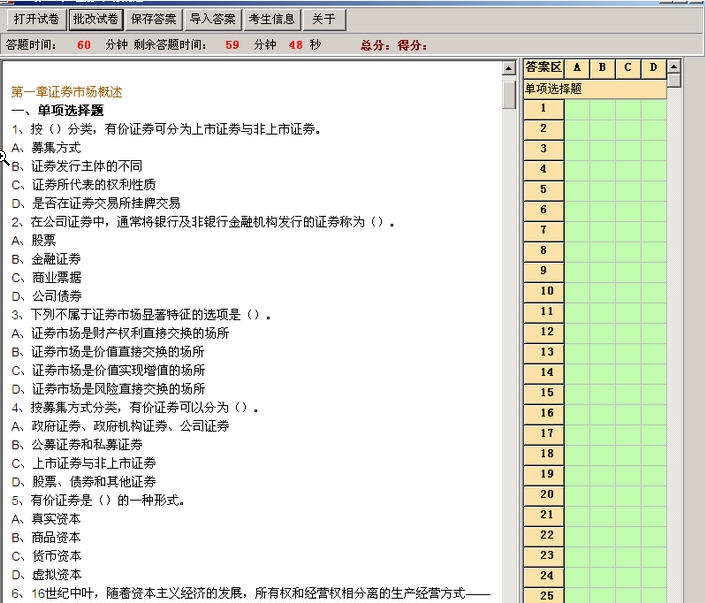Click 保存答案 to save answers
The height and width of the screenshot is (603, 705).
tap(153, 19)
